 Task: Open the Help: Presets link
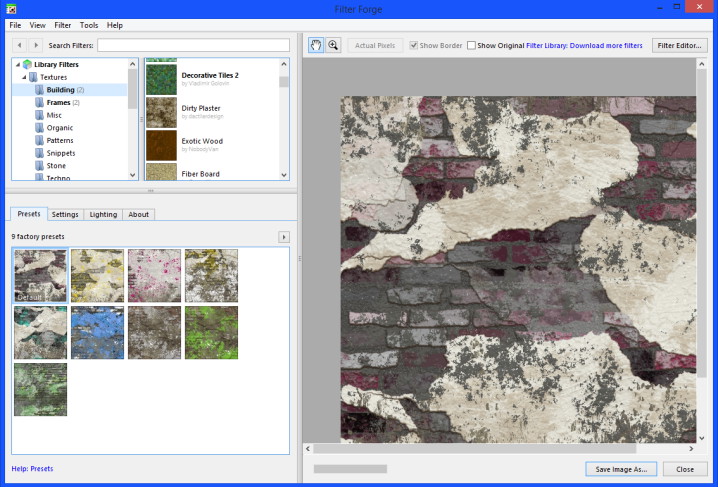pyautogui.click(x=33, y=469)
